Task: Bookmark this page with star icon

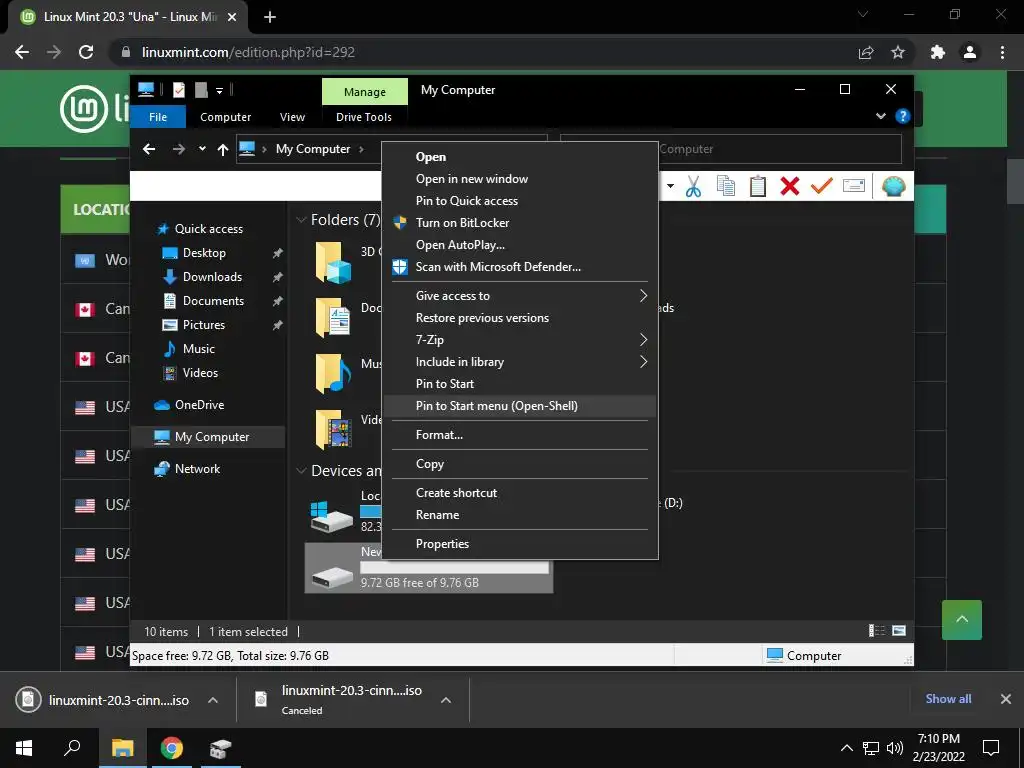Action: coord(898,52)
